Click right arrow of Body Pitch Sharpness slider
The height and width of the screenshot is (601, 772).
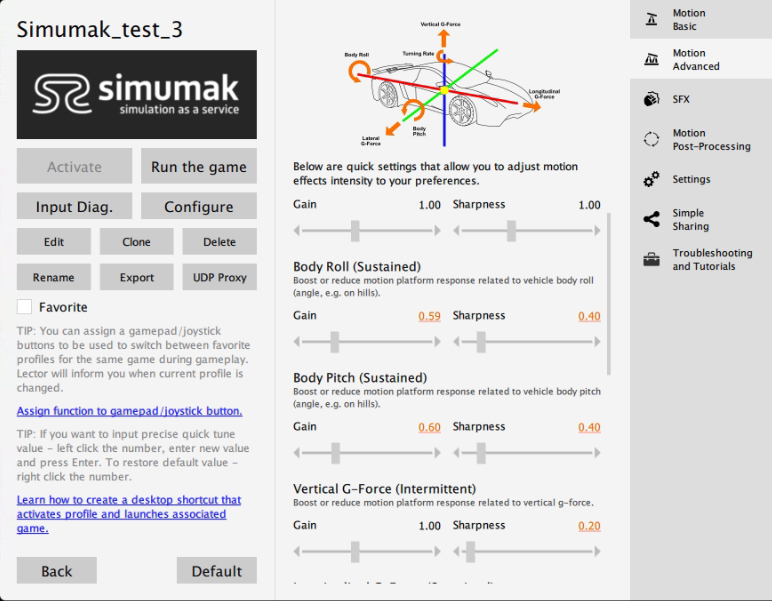(597, 453)
